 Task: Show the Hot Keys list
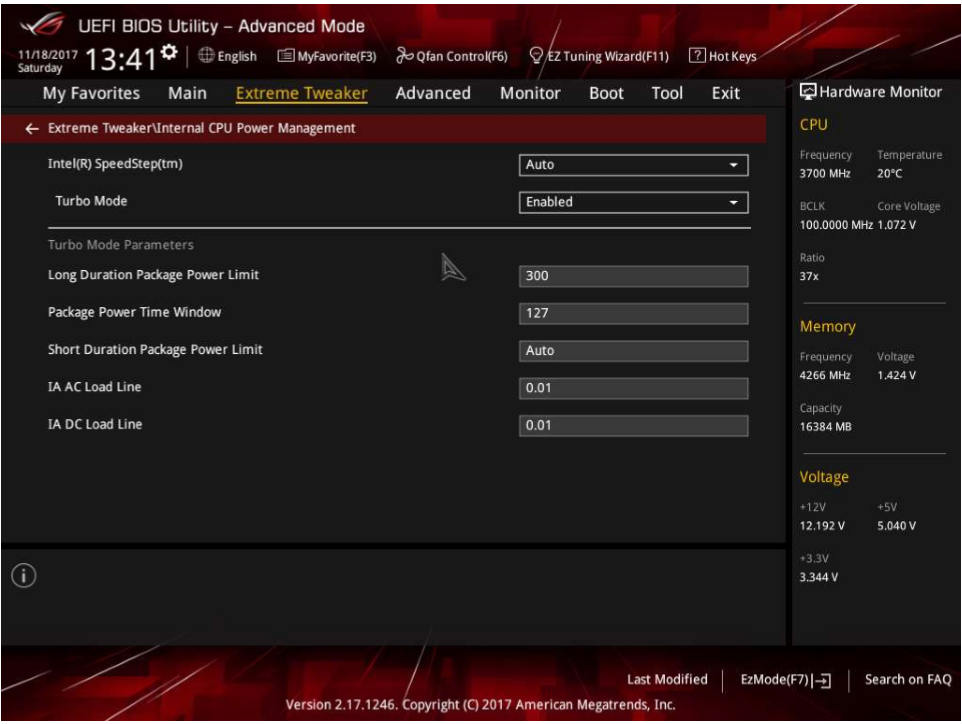pyautogui.click(x=733, y=56)
